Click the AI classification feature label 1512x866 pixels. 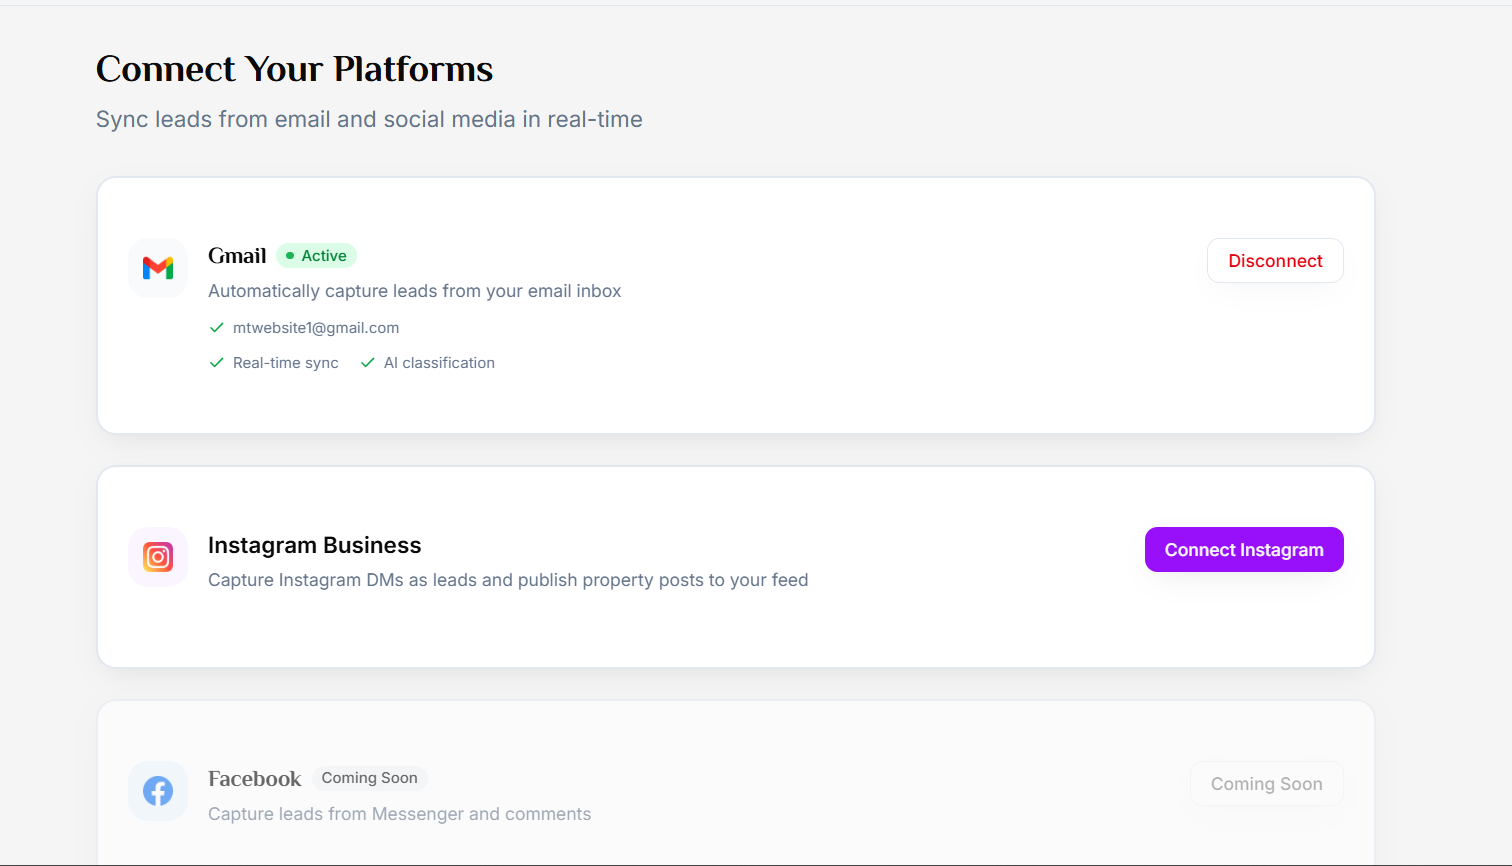click(439, 363)
